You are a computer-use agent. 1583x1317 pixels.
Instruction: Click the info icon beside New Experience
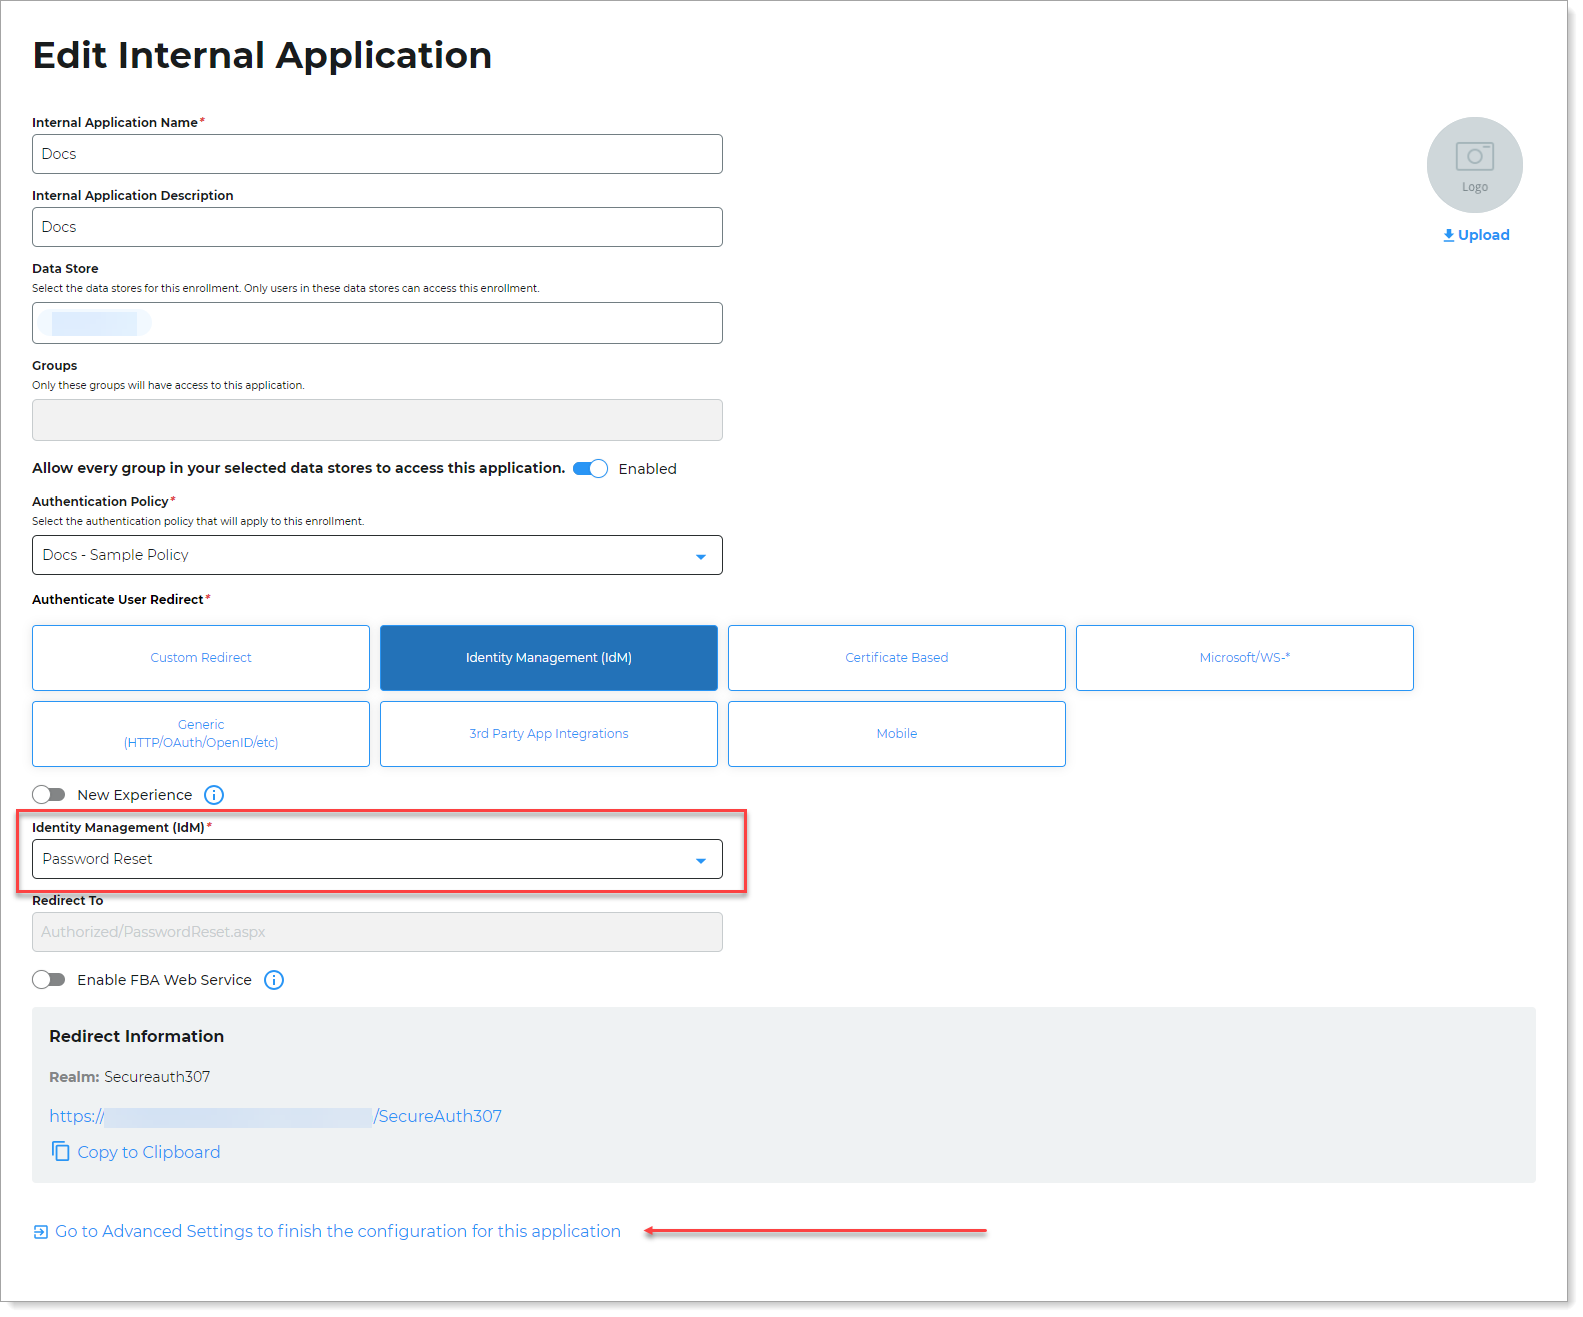point(214,795)
